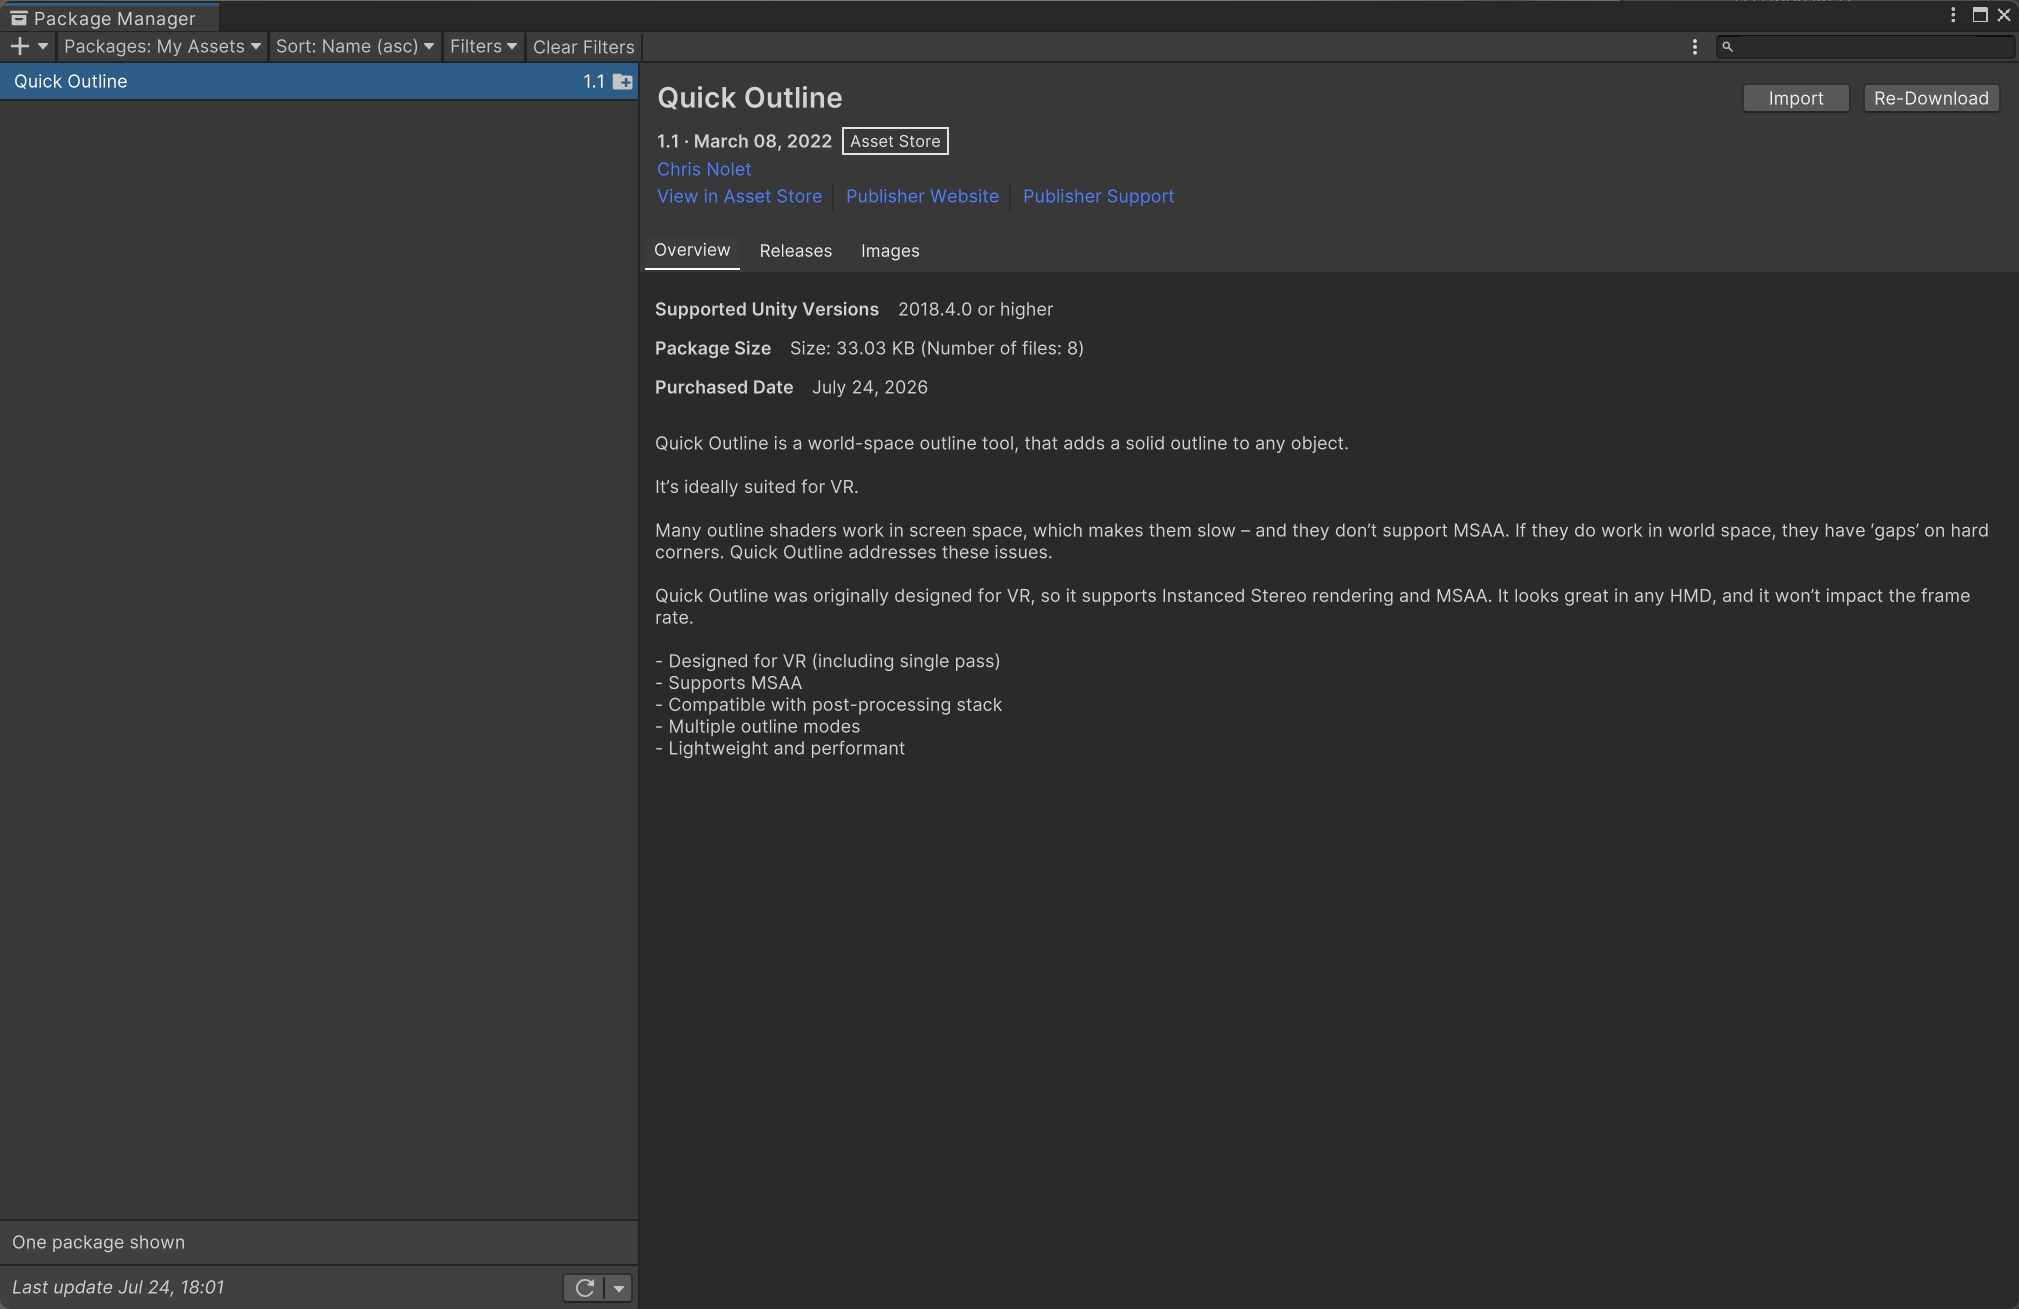The image size is (2019, 1309).
Task: Switch to the Releases tab
Action: tap(796, 251)
